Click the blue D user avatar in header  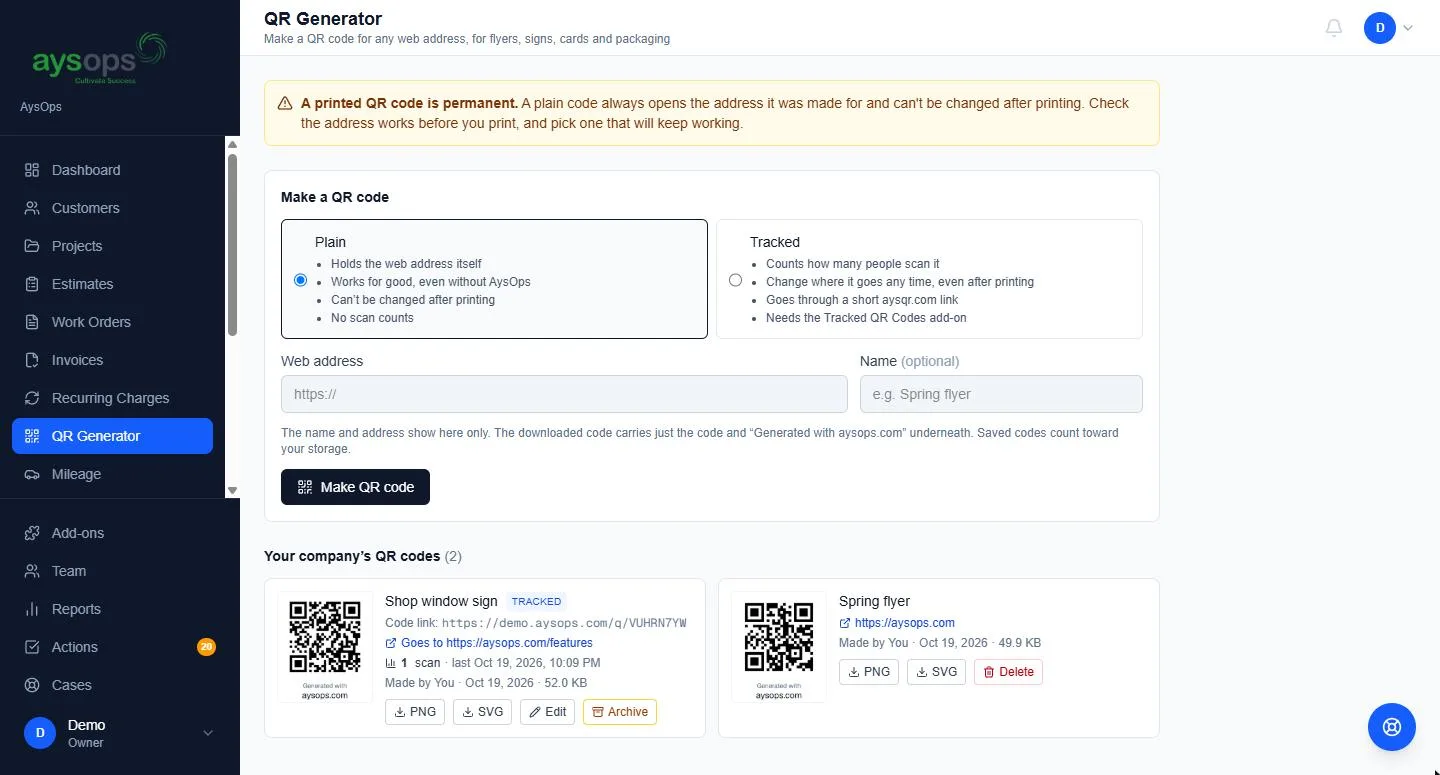[1380, 28]
